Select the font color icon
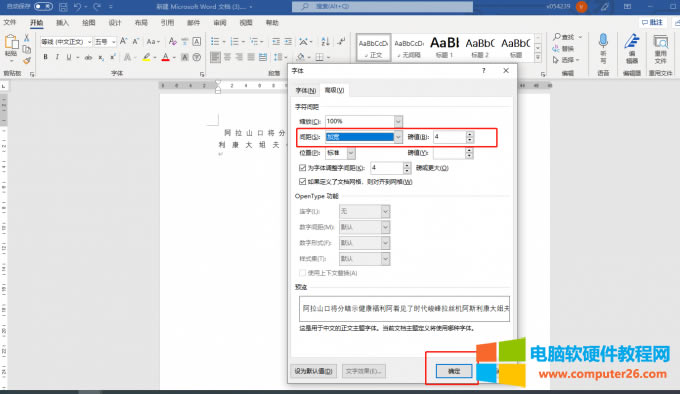The height and width of the screenshot is (394, 680). (166, 57)
